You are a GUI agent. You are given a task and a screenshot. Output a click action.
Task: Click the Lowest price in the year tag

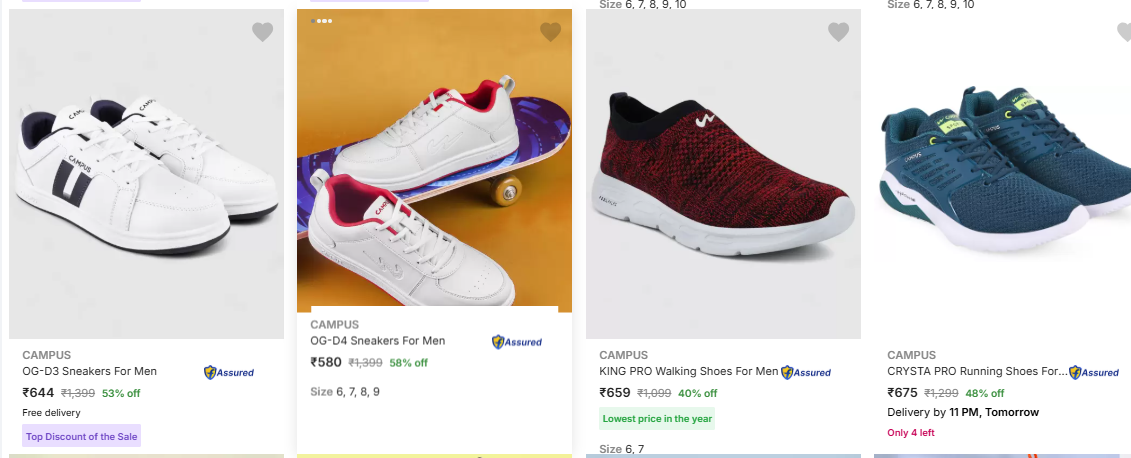click(x=657, y=419)
